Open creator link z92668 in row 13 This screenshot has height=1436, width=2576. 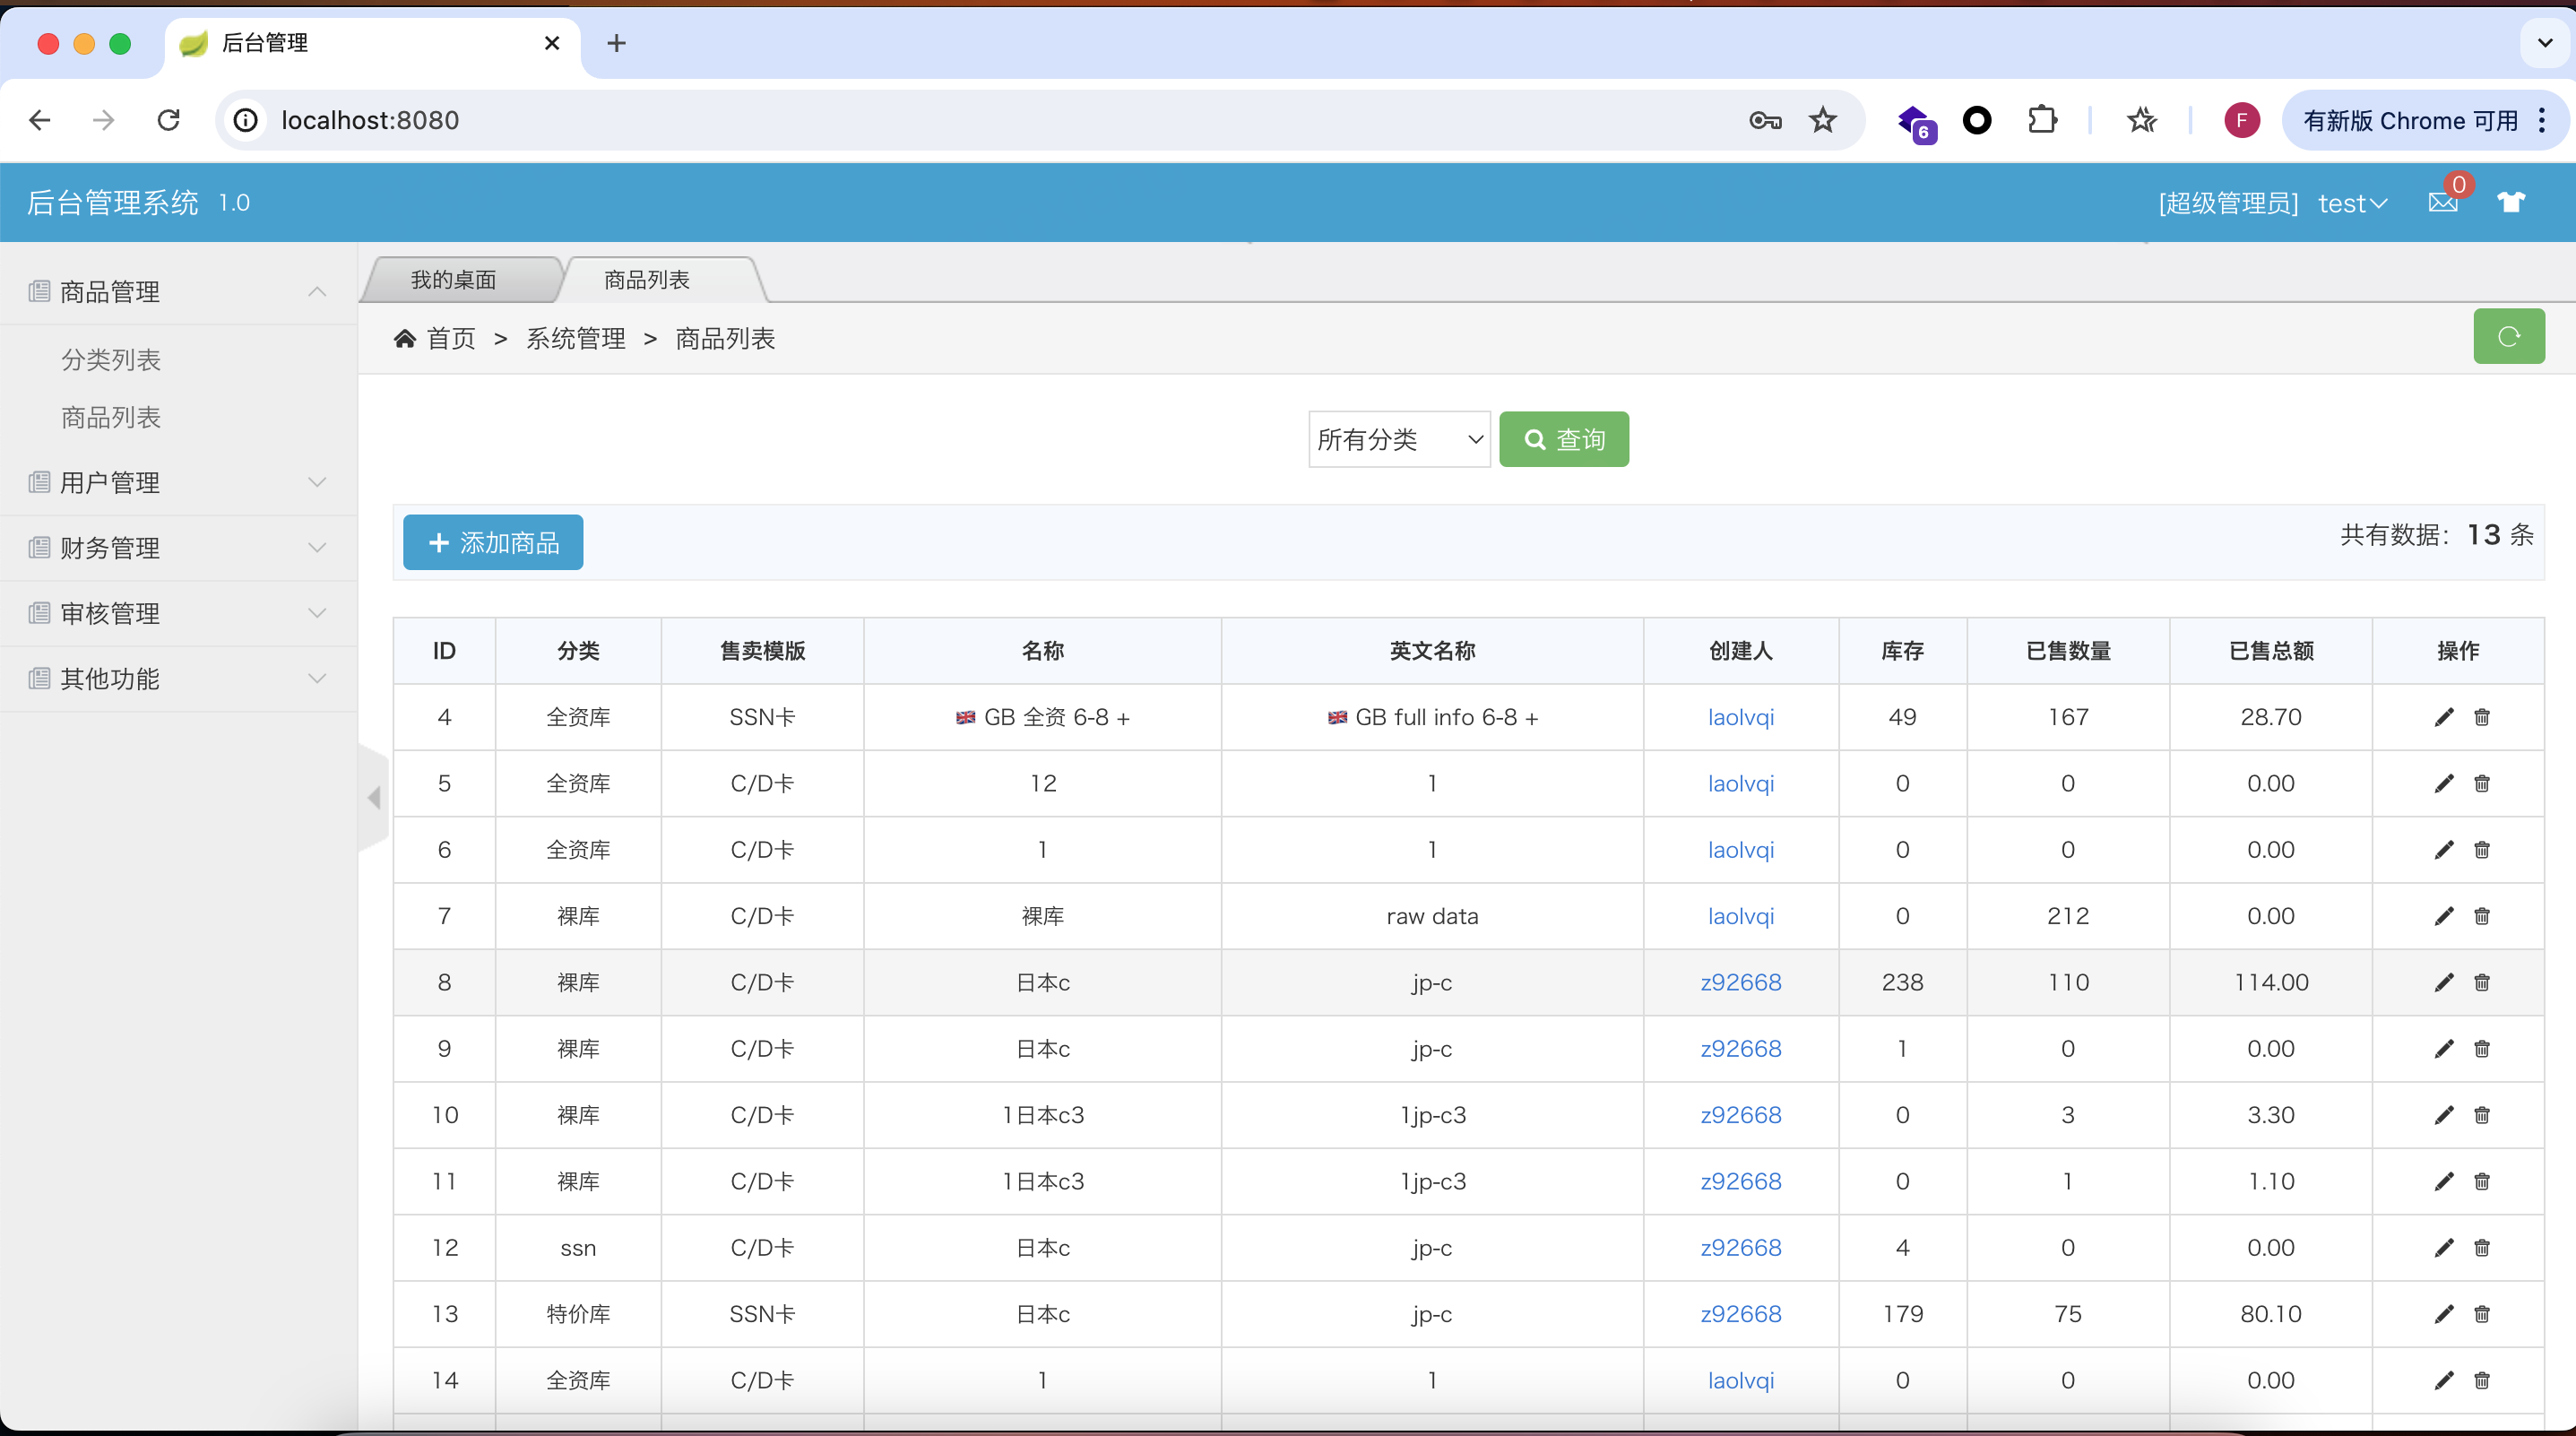1741,1314
